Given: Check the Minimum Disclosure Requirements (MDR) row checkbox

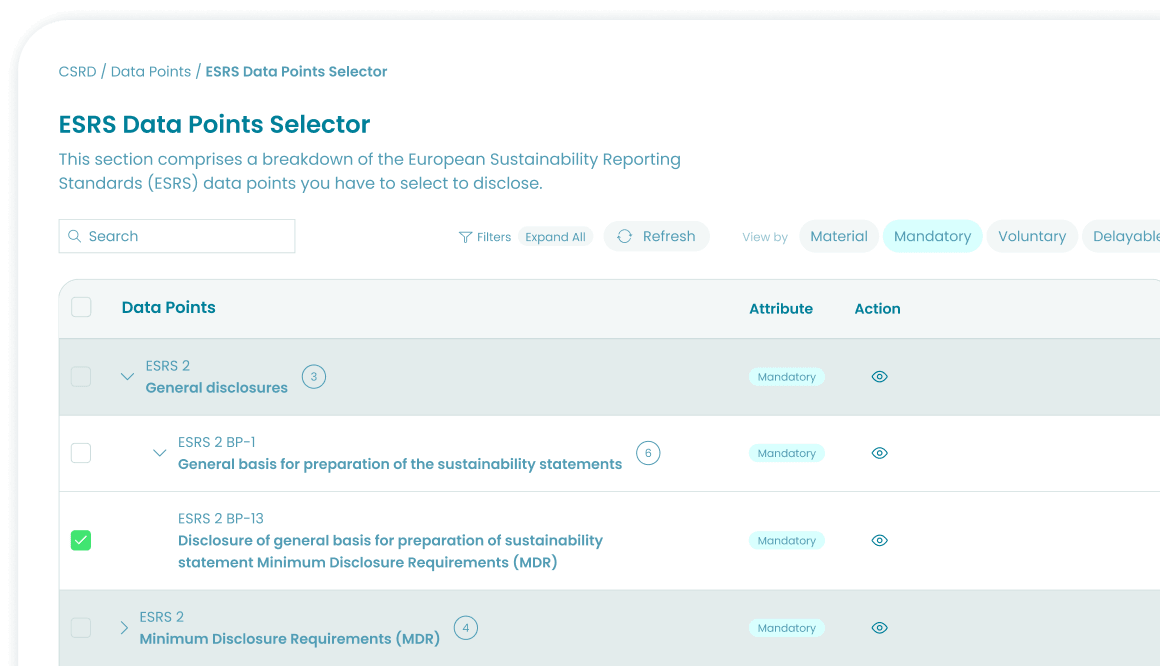Looking at the screenshot, I should tap(81, 628).
